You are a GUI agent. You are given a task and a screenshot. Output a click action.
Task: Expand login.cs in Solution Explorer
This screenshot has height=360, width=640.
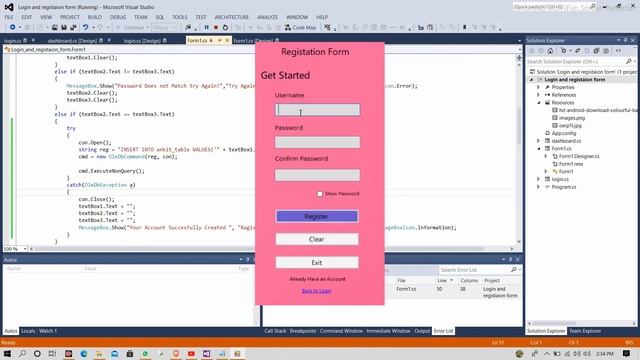pyautogui.click(x=538, y=179)
